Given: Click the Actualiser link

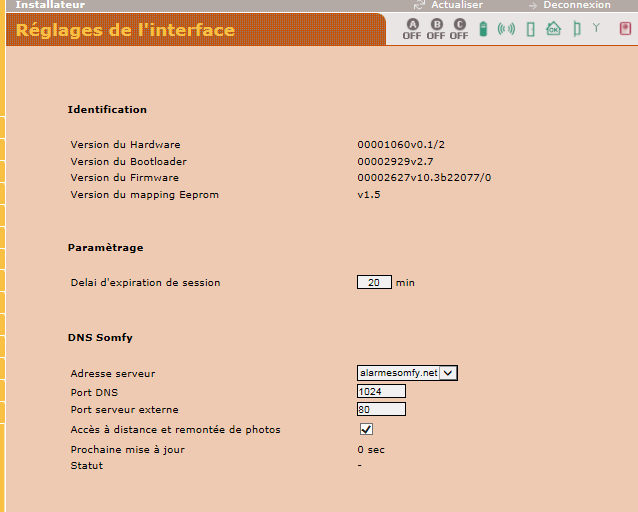Looking at the screenshot, I should click(456, 5).
